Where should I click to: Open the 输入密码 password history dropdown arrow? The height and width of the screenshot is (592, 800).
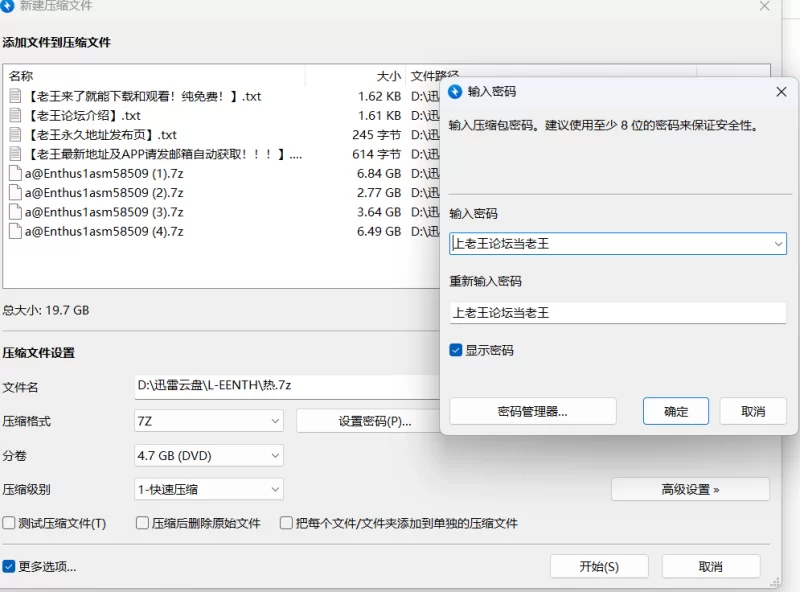tap(778, 244)
